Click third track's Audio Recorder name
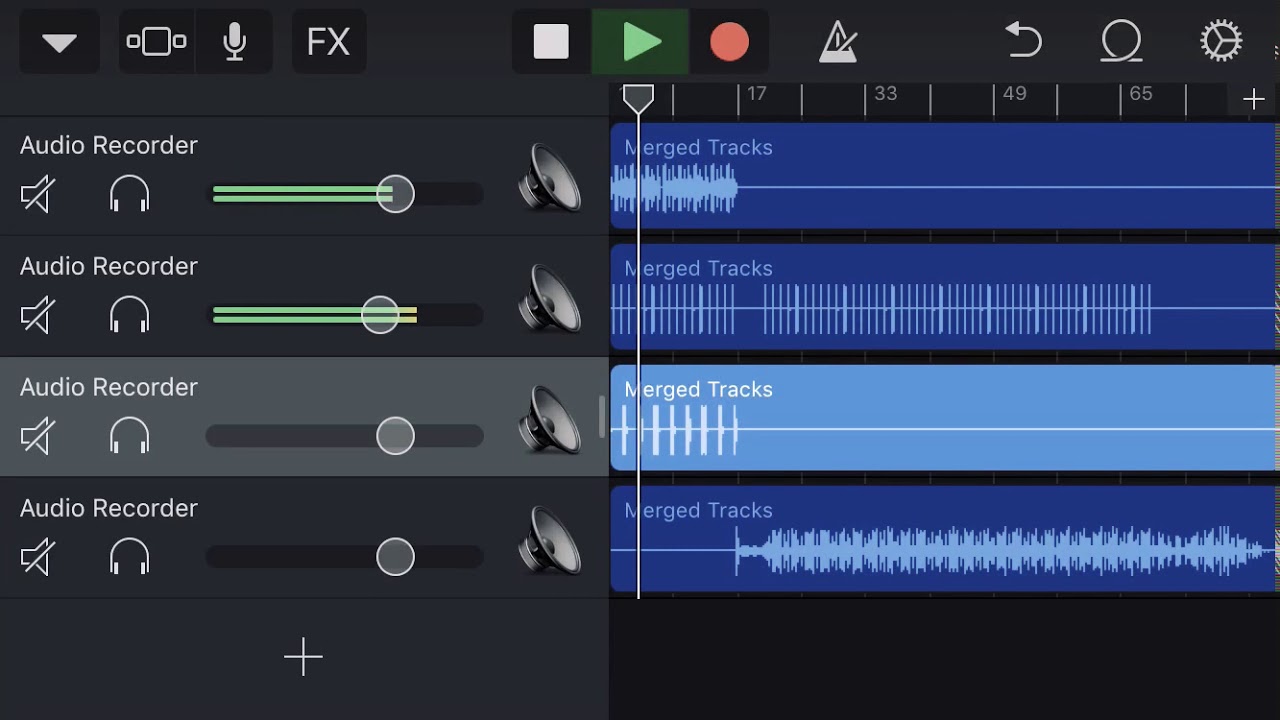This screenshot has height=720, width=1280. click(x=109, y=387)
